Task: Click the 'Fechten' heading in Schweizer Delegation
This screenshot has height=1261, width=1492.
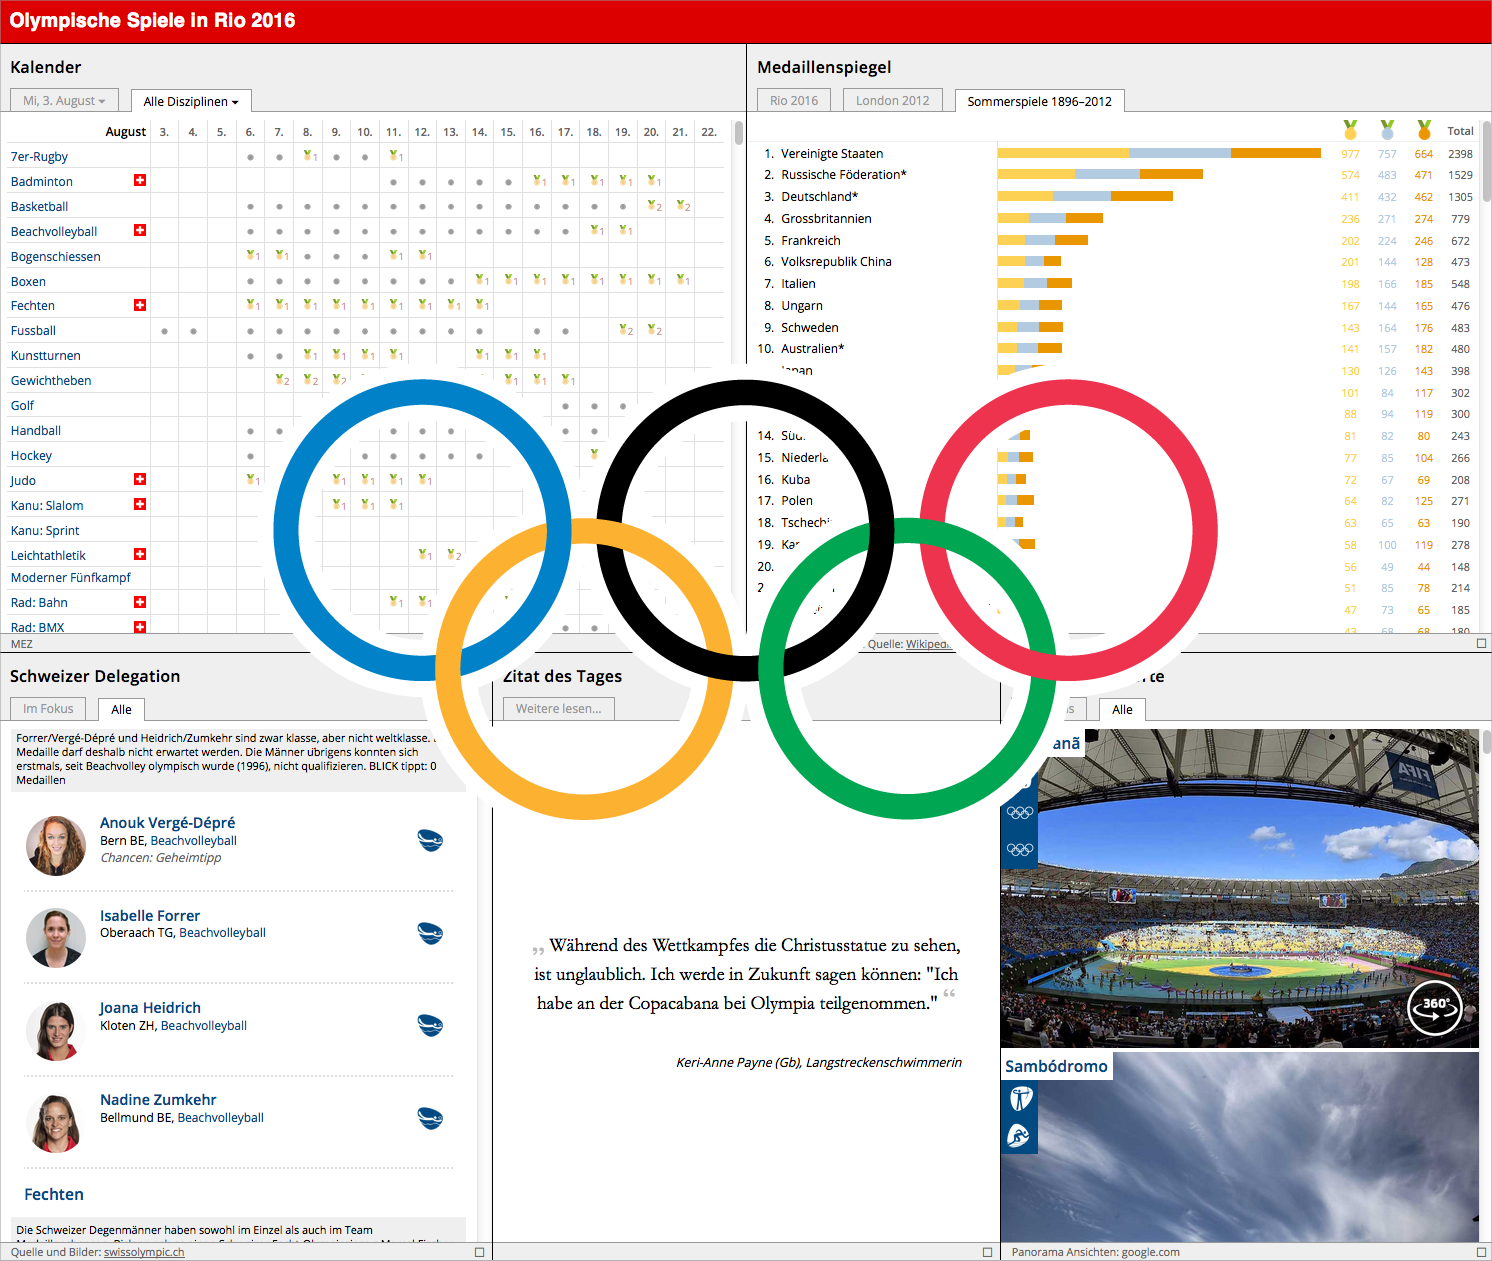Action: (54, 1194)
